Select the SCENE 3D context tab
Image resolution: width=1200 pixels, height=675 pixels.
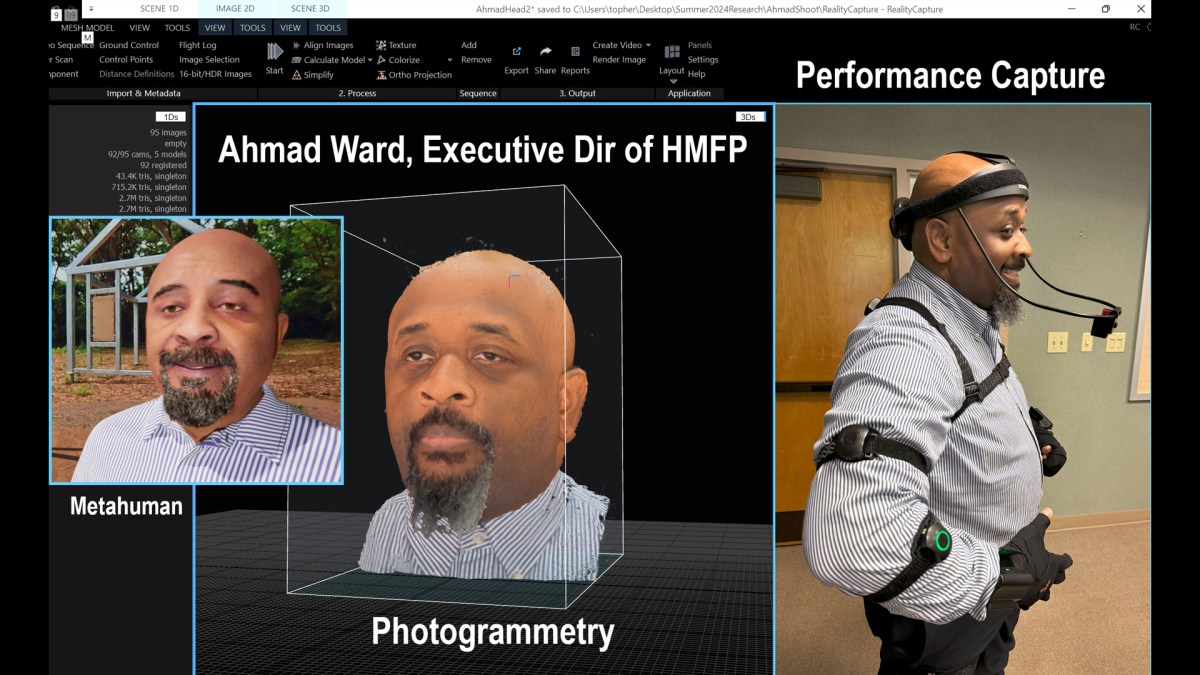[x=310, y=9]
